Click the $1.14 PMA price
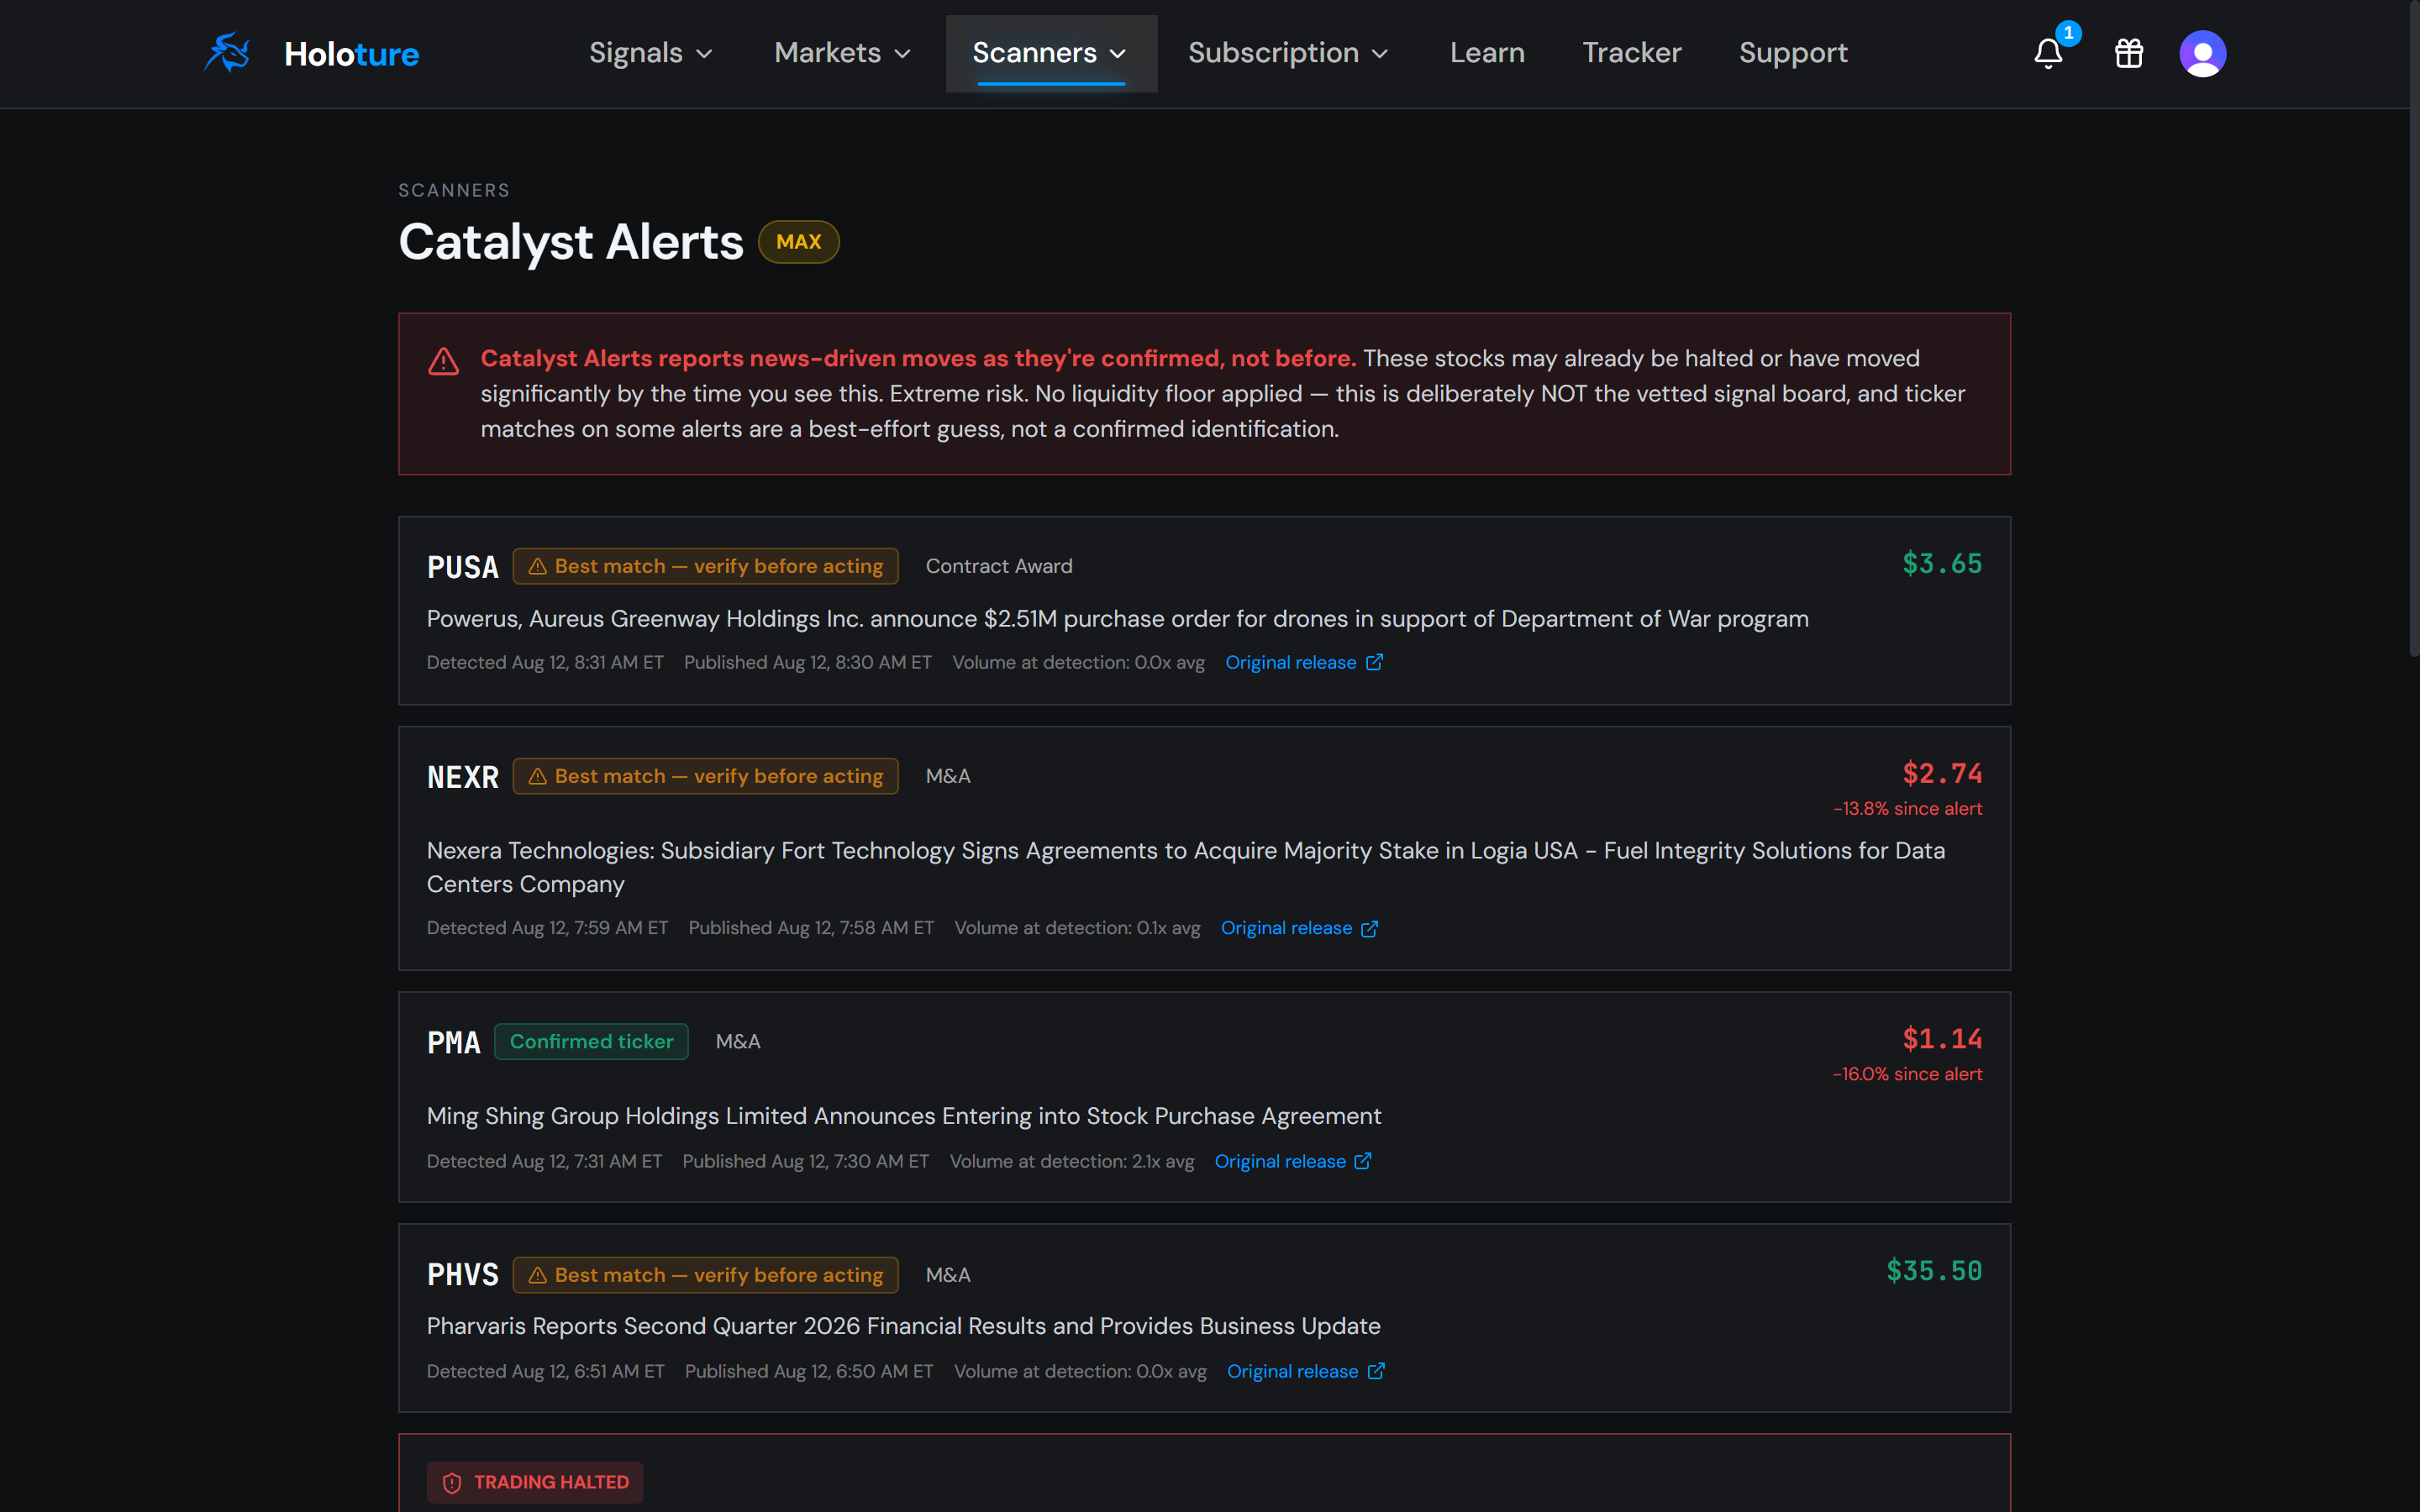The width and height of the screenshot is (2420, 1512). click(x=1942, y=1039)
